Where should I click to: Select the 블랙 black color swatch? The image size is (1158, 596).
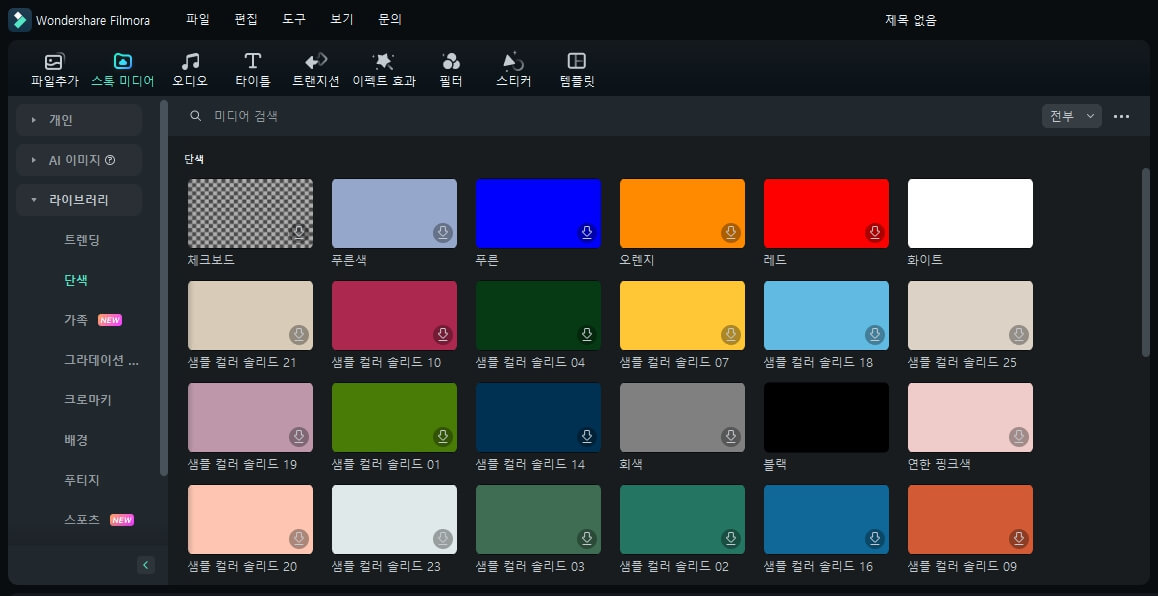826,417
